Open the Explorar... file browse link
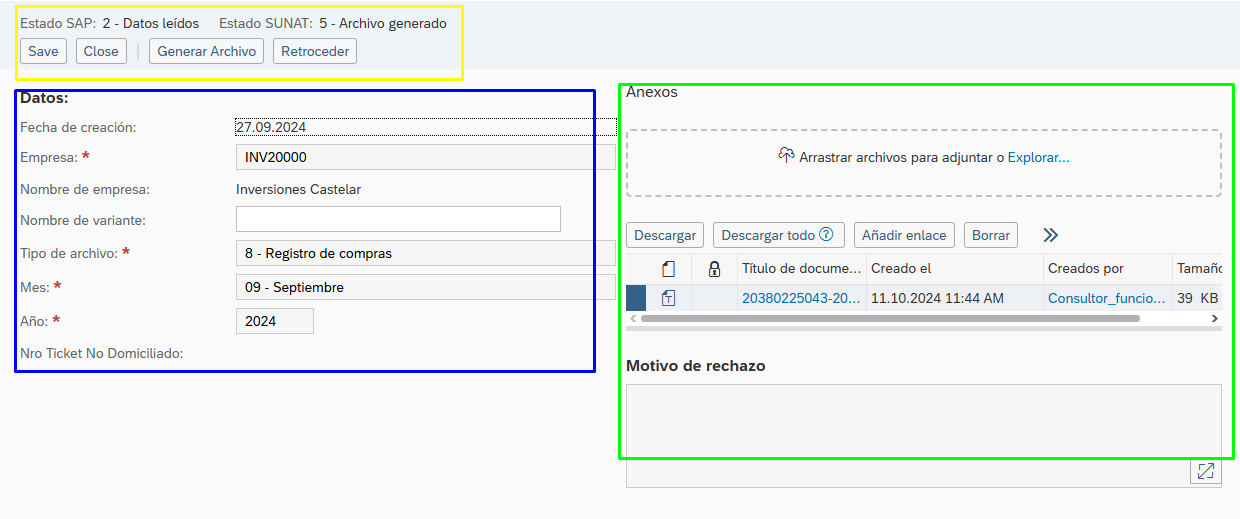The height and width of the screenshot is (519, 1240). pos(1038,157)
